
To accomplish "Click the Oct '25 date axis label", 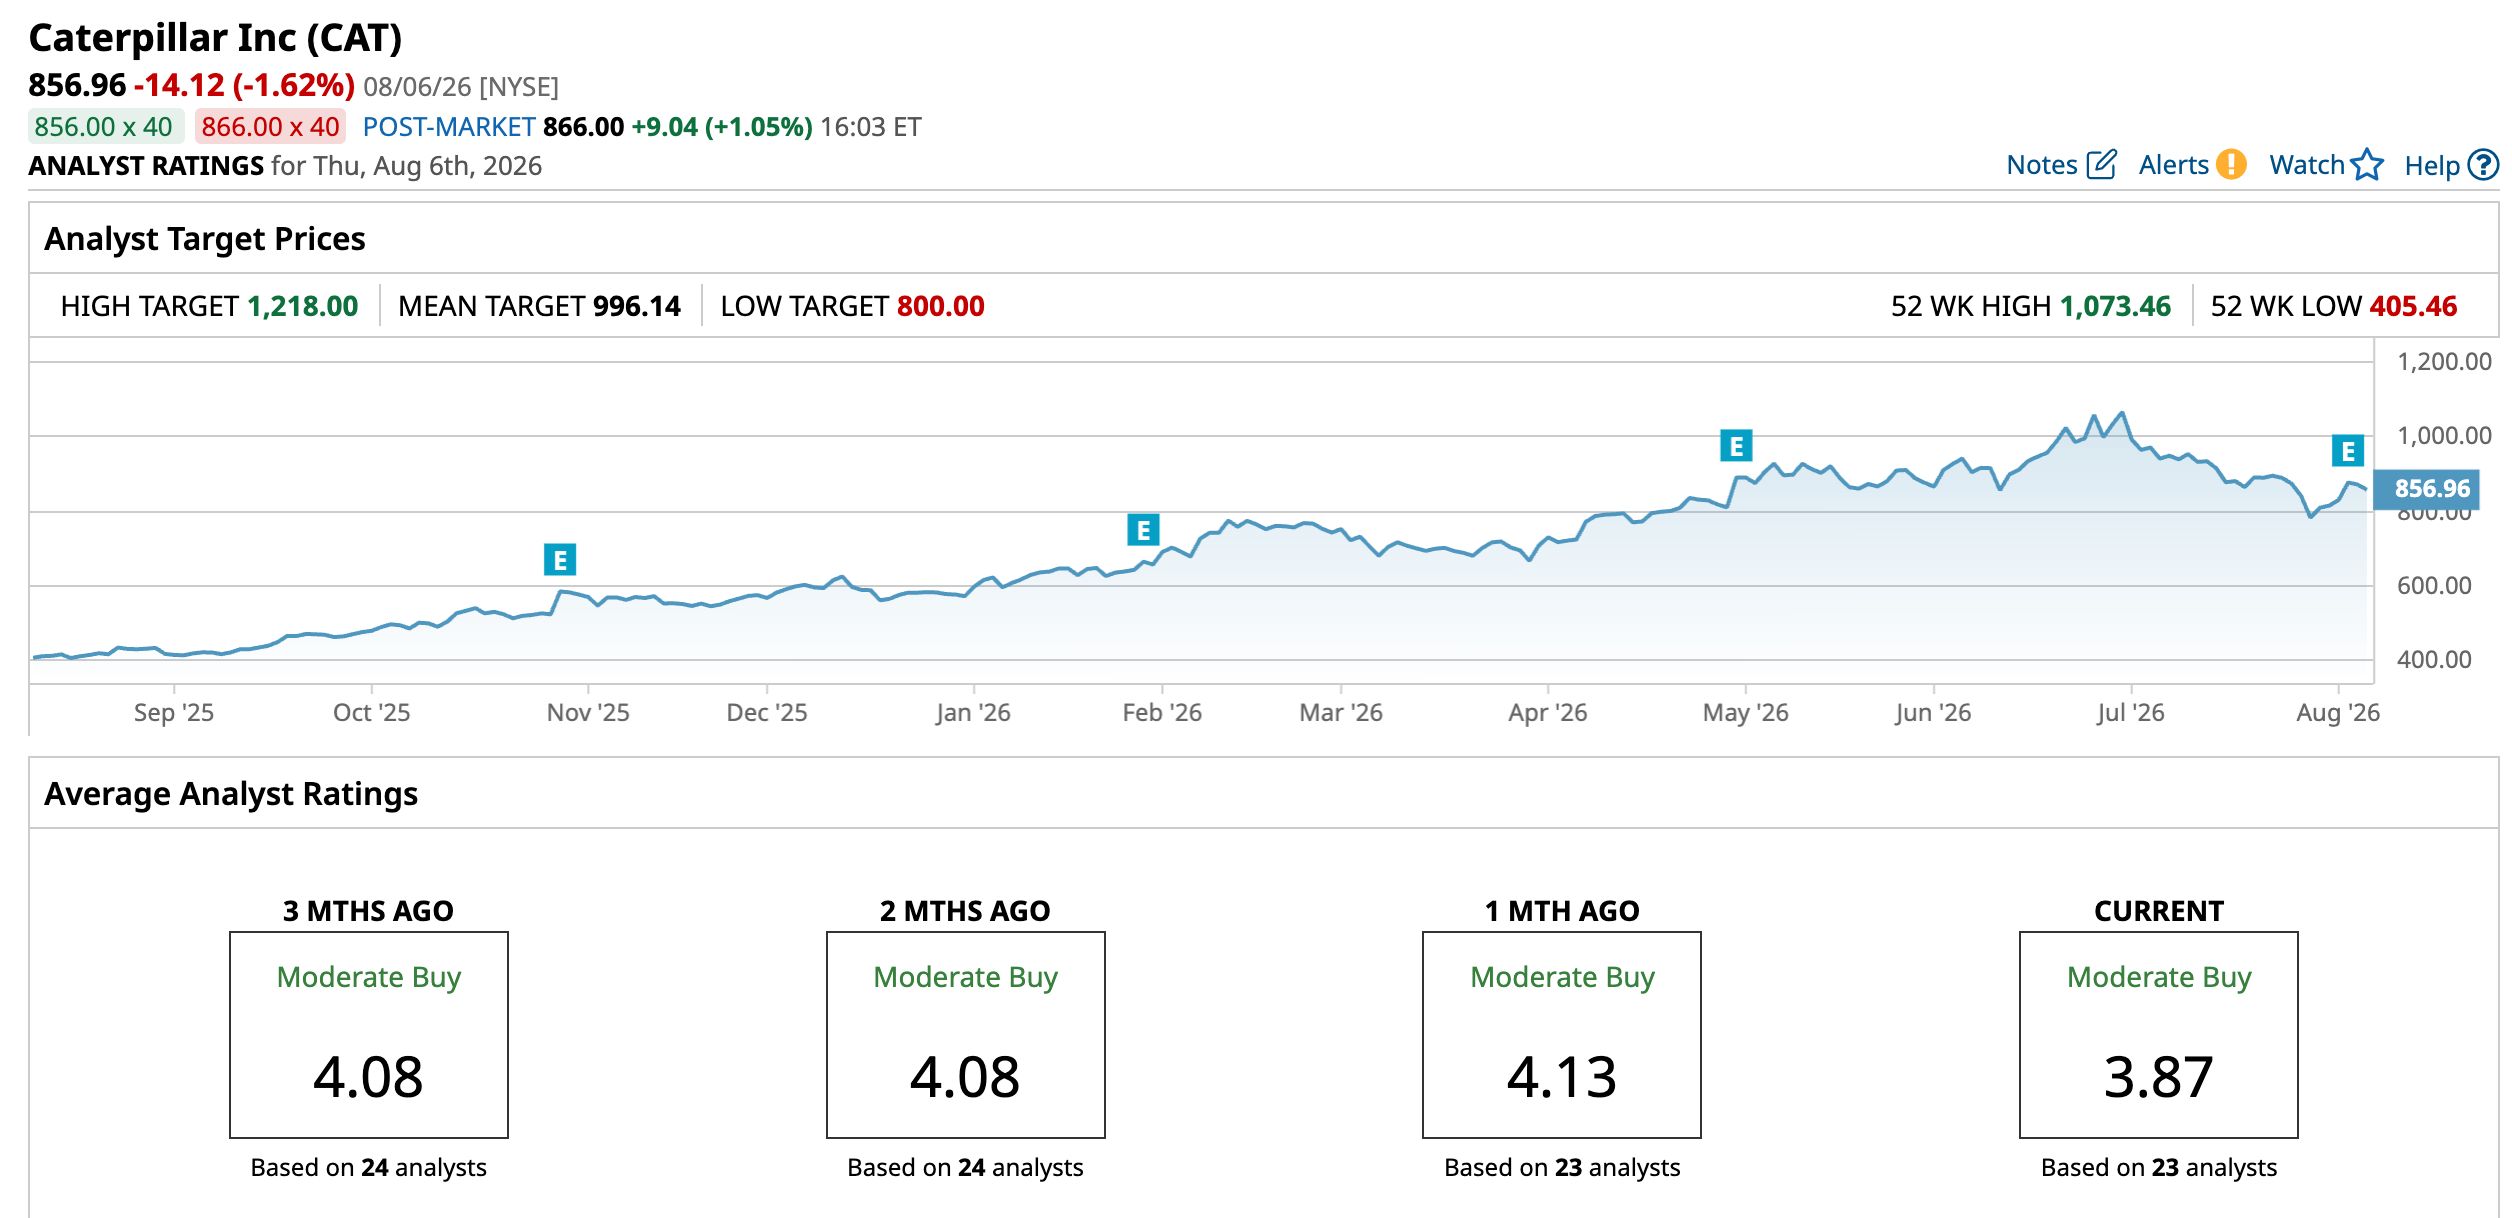I will [x=372, y=713].
